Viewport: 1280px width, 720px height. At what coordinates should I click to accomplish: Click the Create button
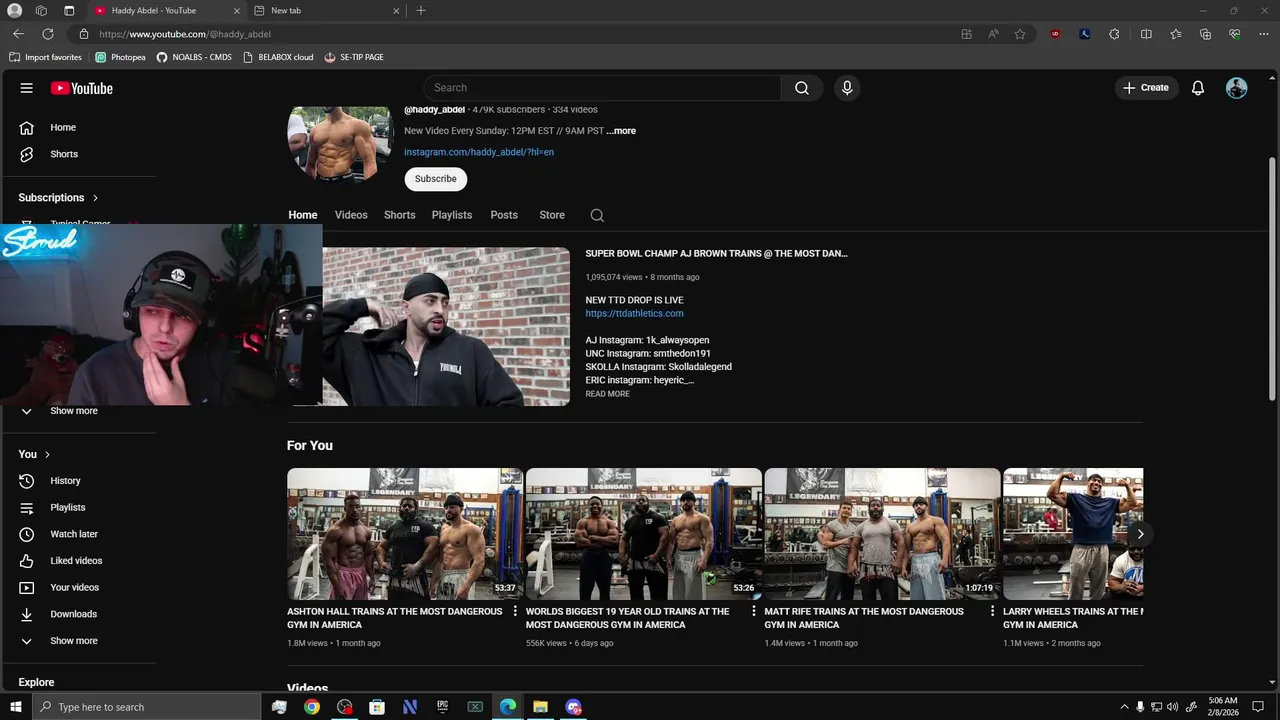point(1146,88)
